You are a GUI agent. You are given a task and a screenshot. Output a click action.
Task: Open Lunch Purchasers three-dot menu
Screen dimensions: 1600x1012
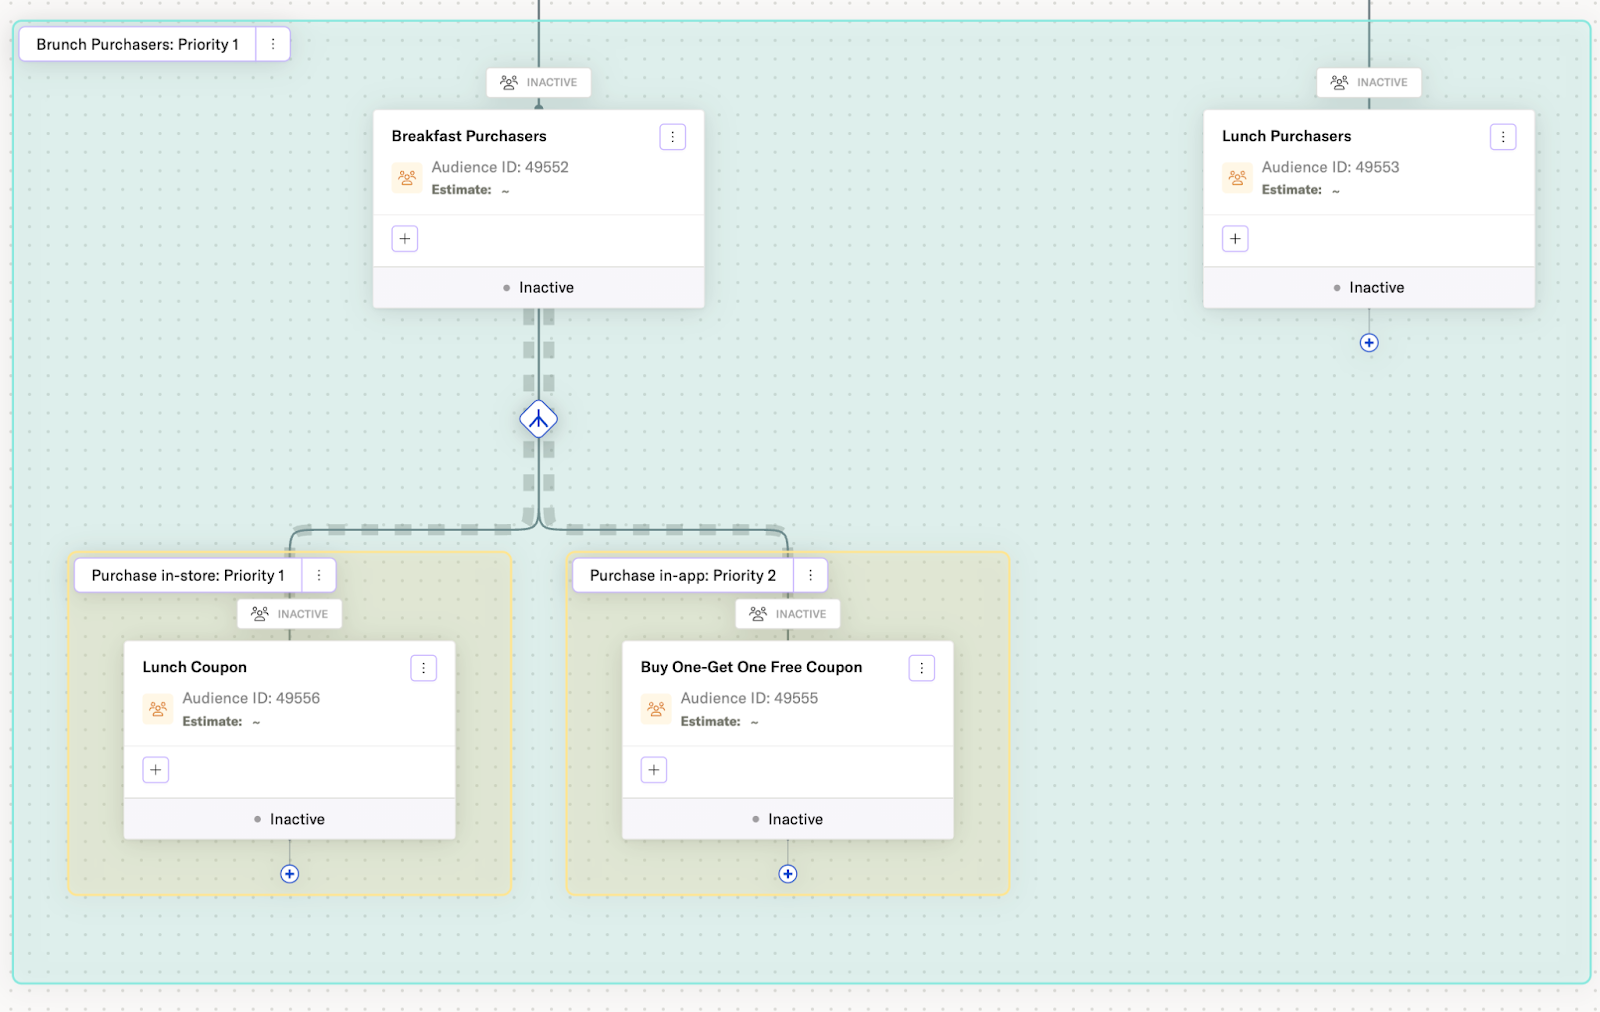click(x=1502, y=137)
